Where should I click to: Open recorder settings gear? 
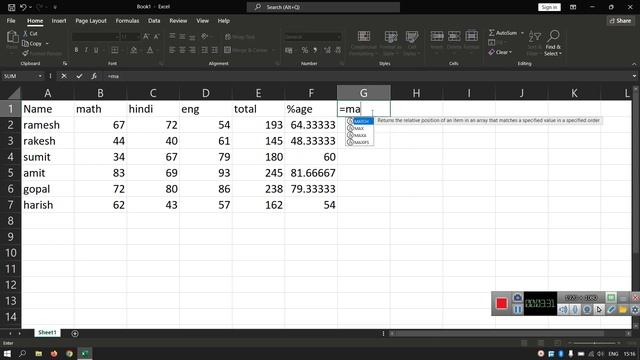[x=634, y=310]
